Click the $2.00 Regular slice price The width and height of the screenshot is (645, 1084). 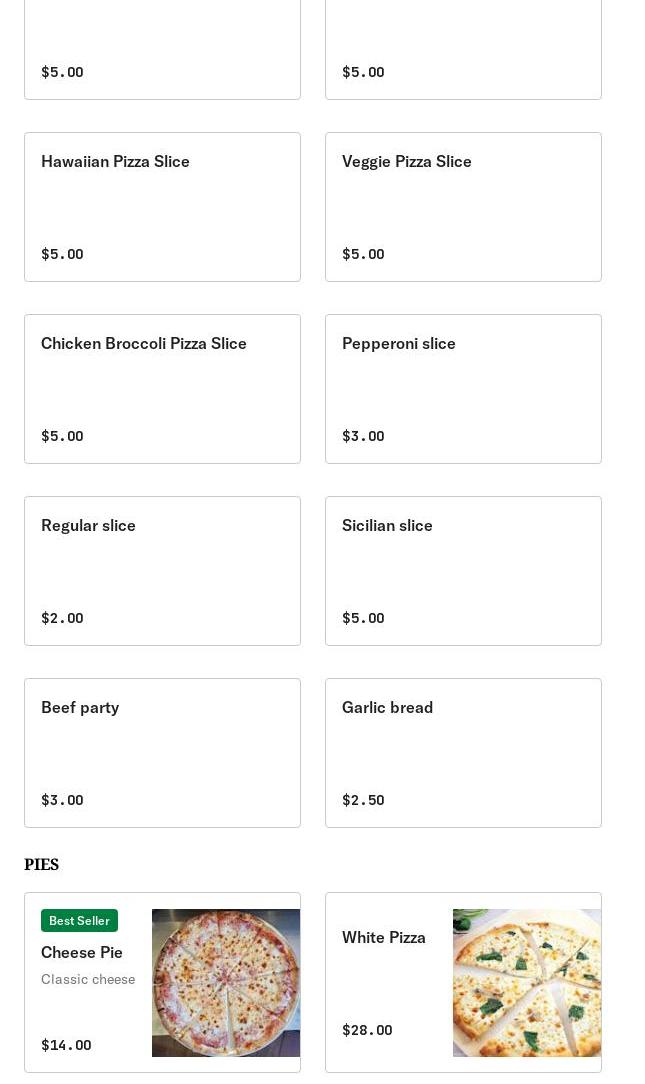coord(62,618)
